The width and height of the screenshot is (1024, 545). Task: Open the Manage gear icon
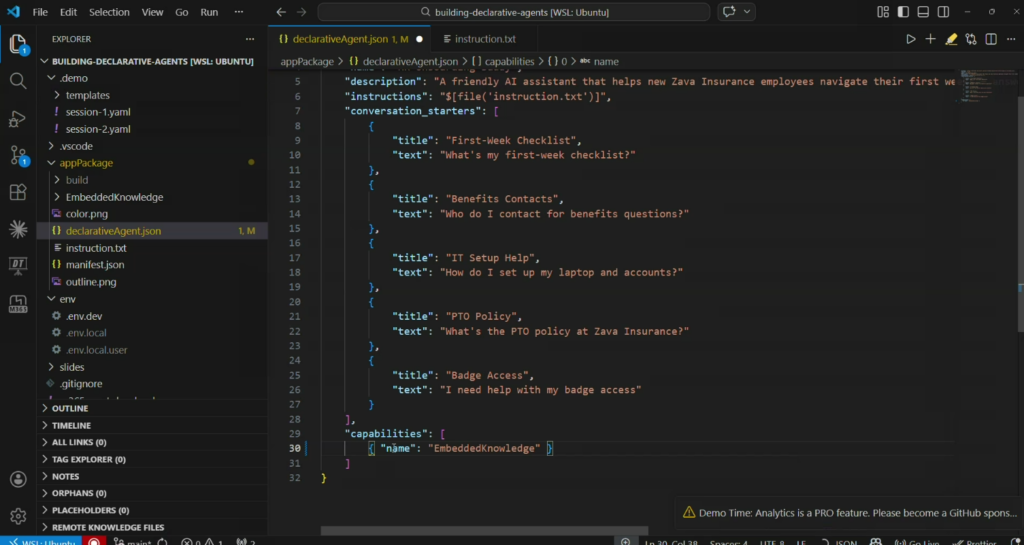18,516
